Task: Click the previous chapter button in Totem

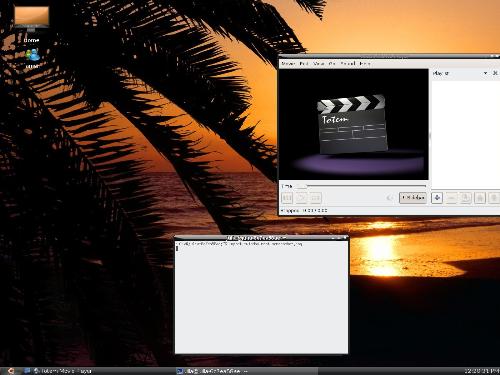Action: [287, 198]
